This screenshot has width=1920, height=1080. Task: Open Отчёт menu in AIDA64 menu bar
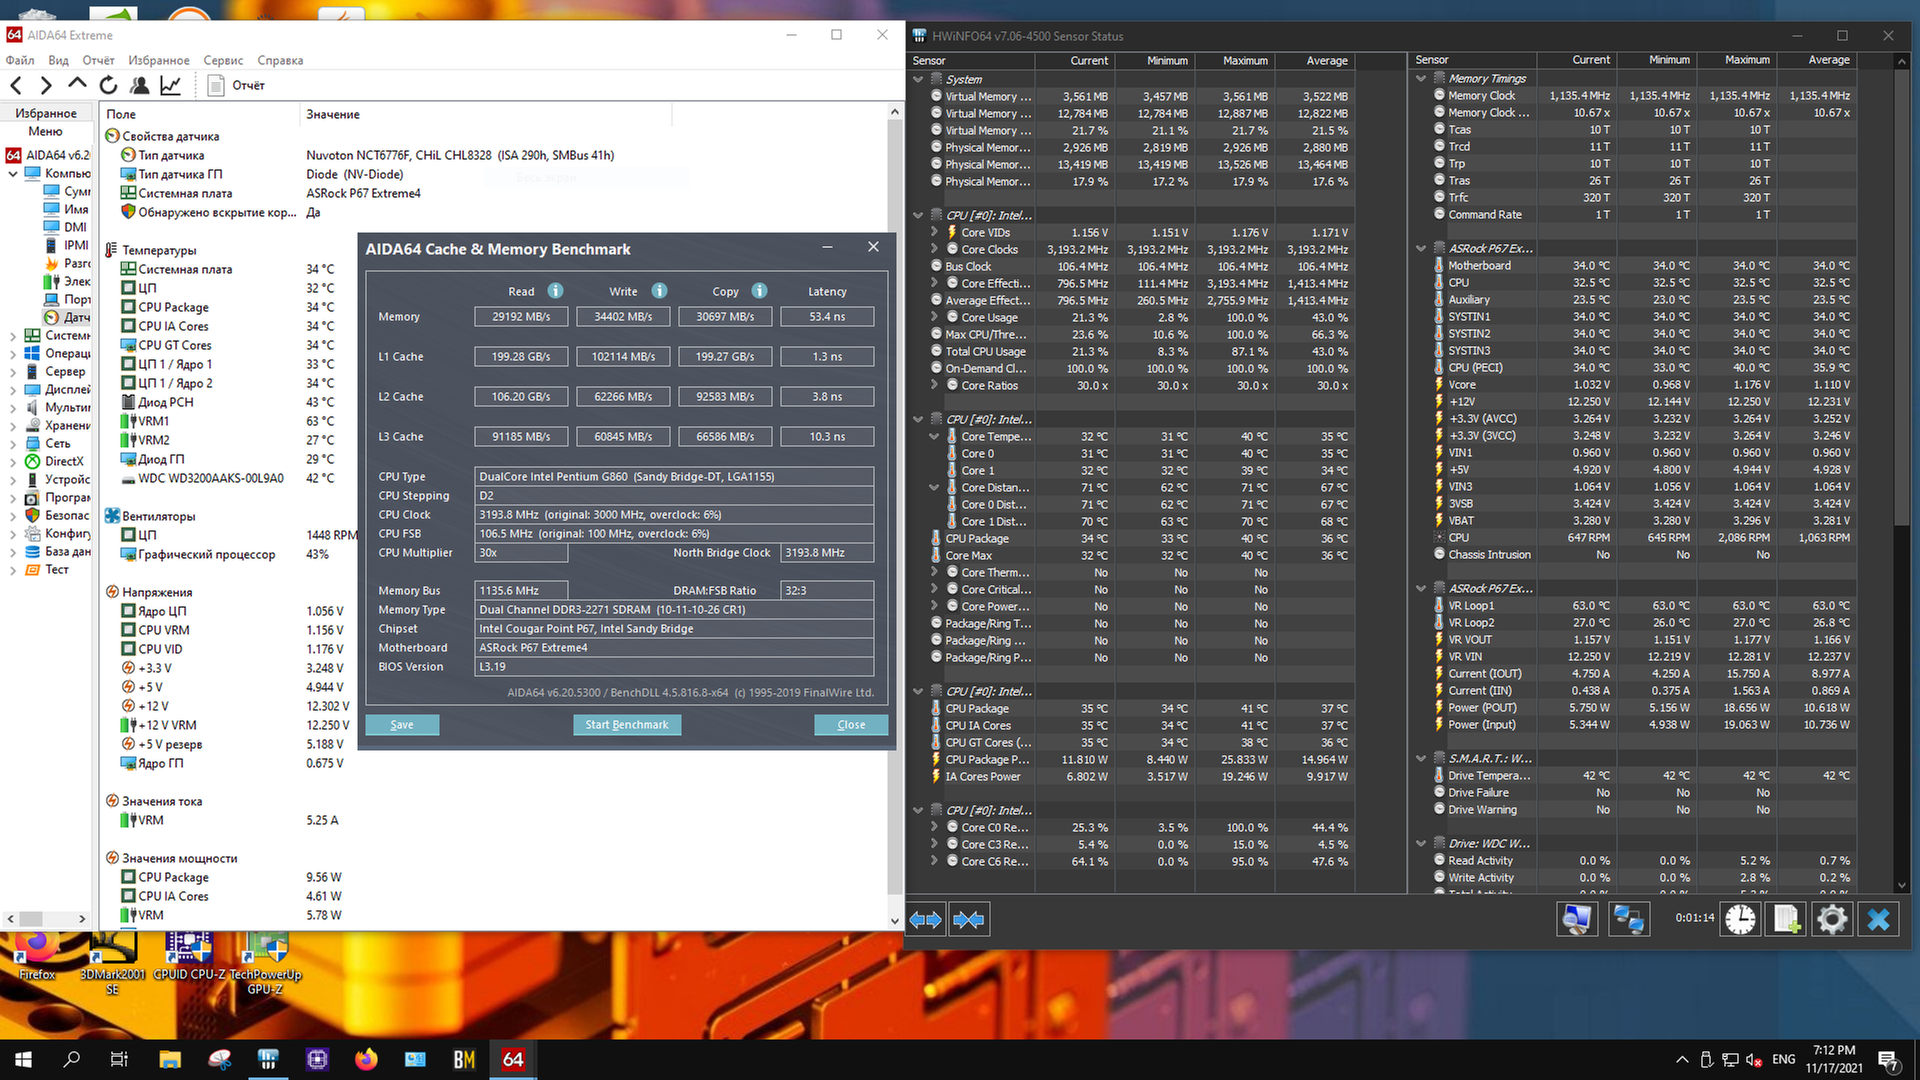[x=98, y=60]
